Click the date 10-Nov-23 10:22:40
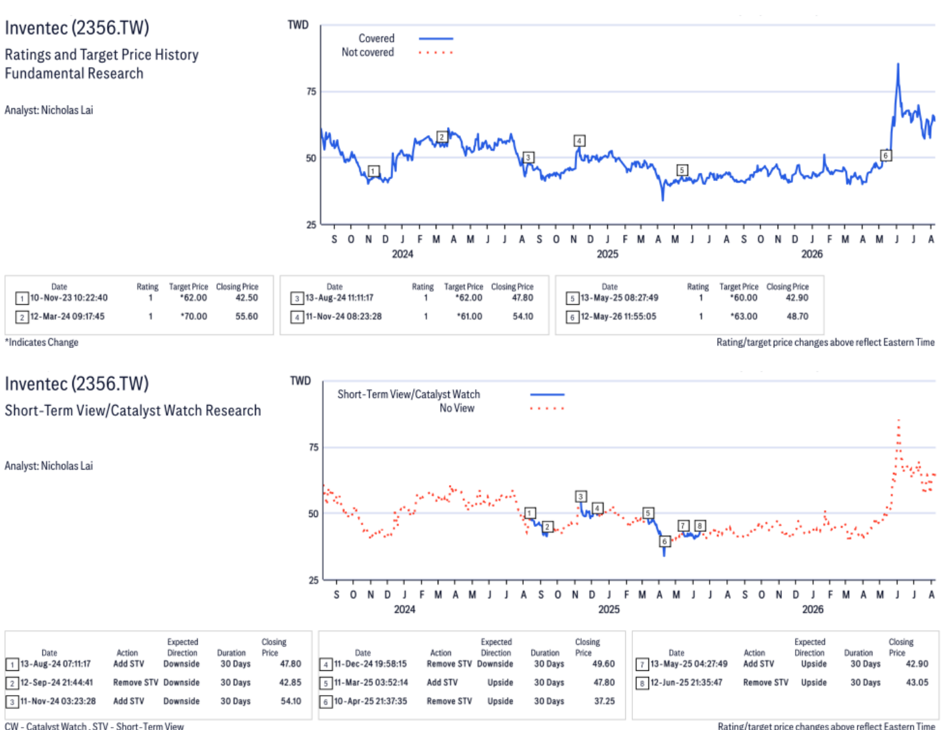Viewport: 941px width, 730px height. pos(69,298)
